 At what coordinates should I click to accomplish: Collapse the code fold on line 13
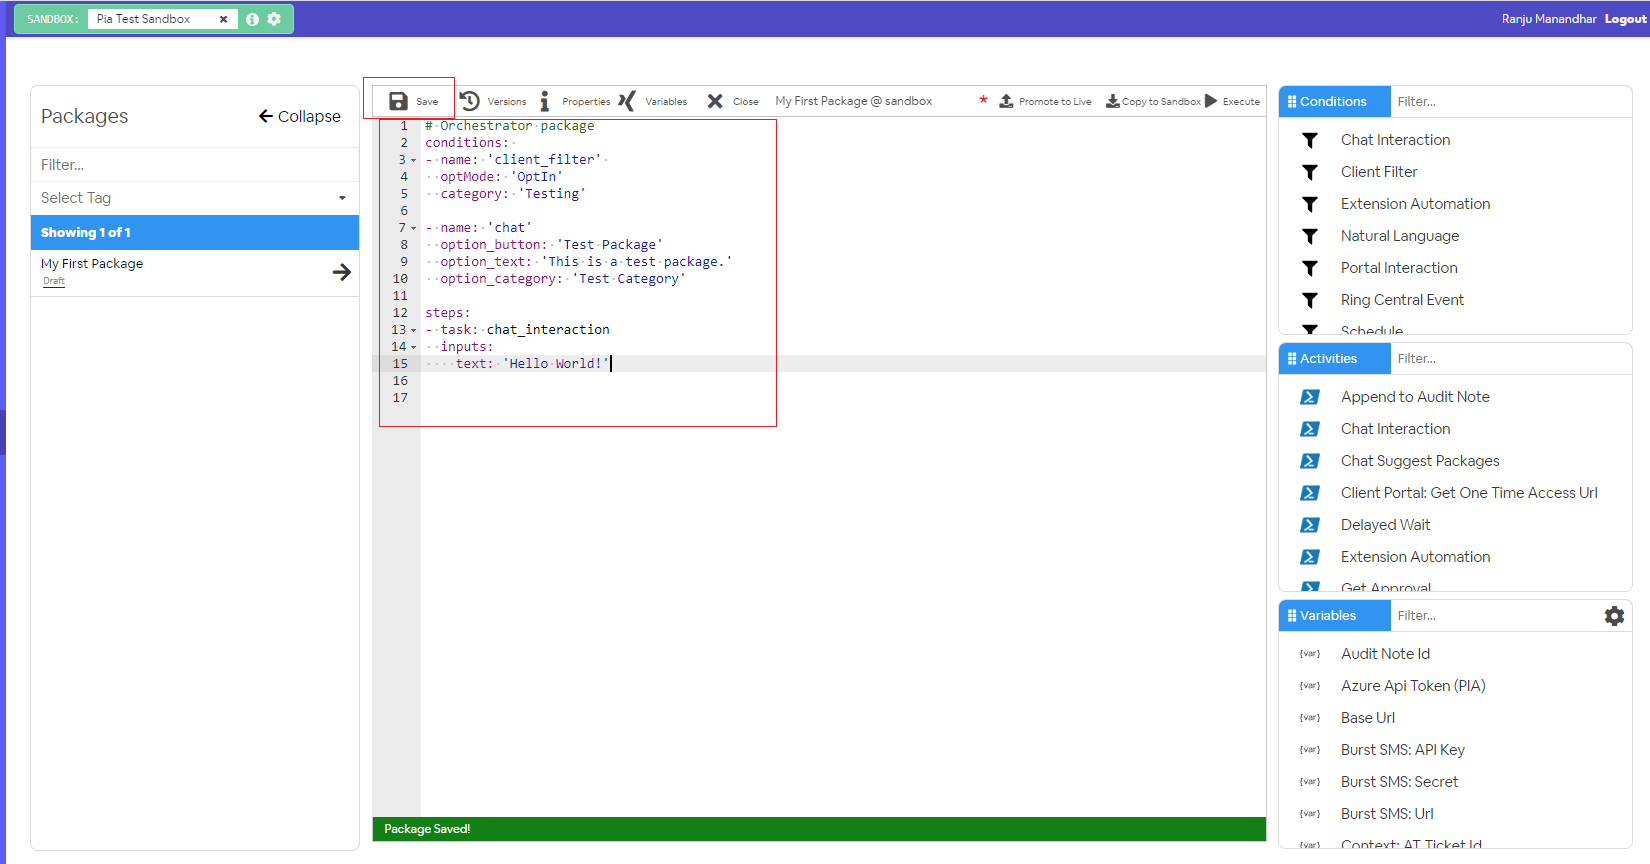pyautogui.click(x=413, y=330)
